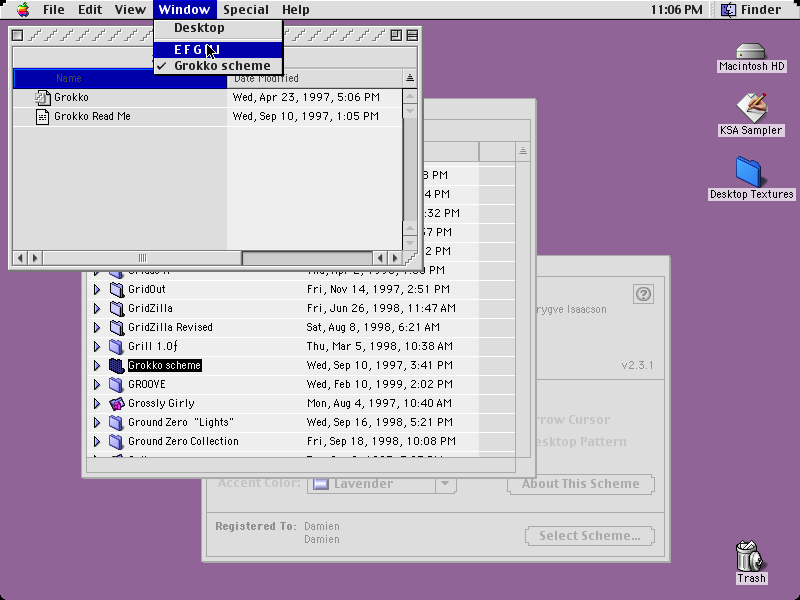Screen dimensions: 800x600
Task: Click the close box of front window
Action: 17,35
